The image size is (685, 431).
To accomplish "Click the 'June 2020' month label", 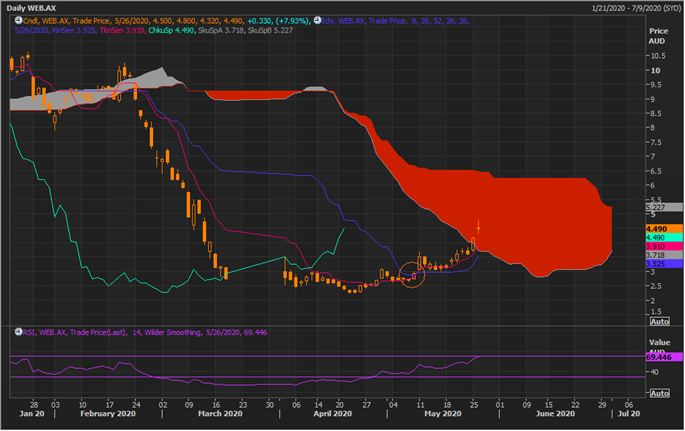I will click(x=555, y=414).
